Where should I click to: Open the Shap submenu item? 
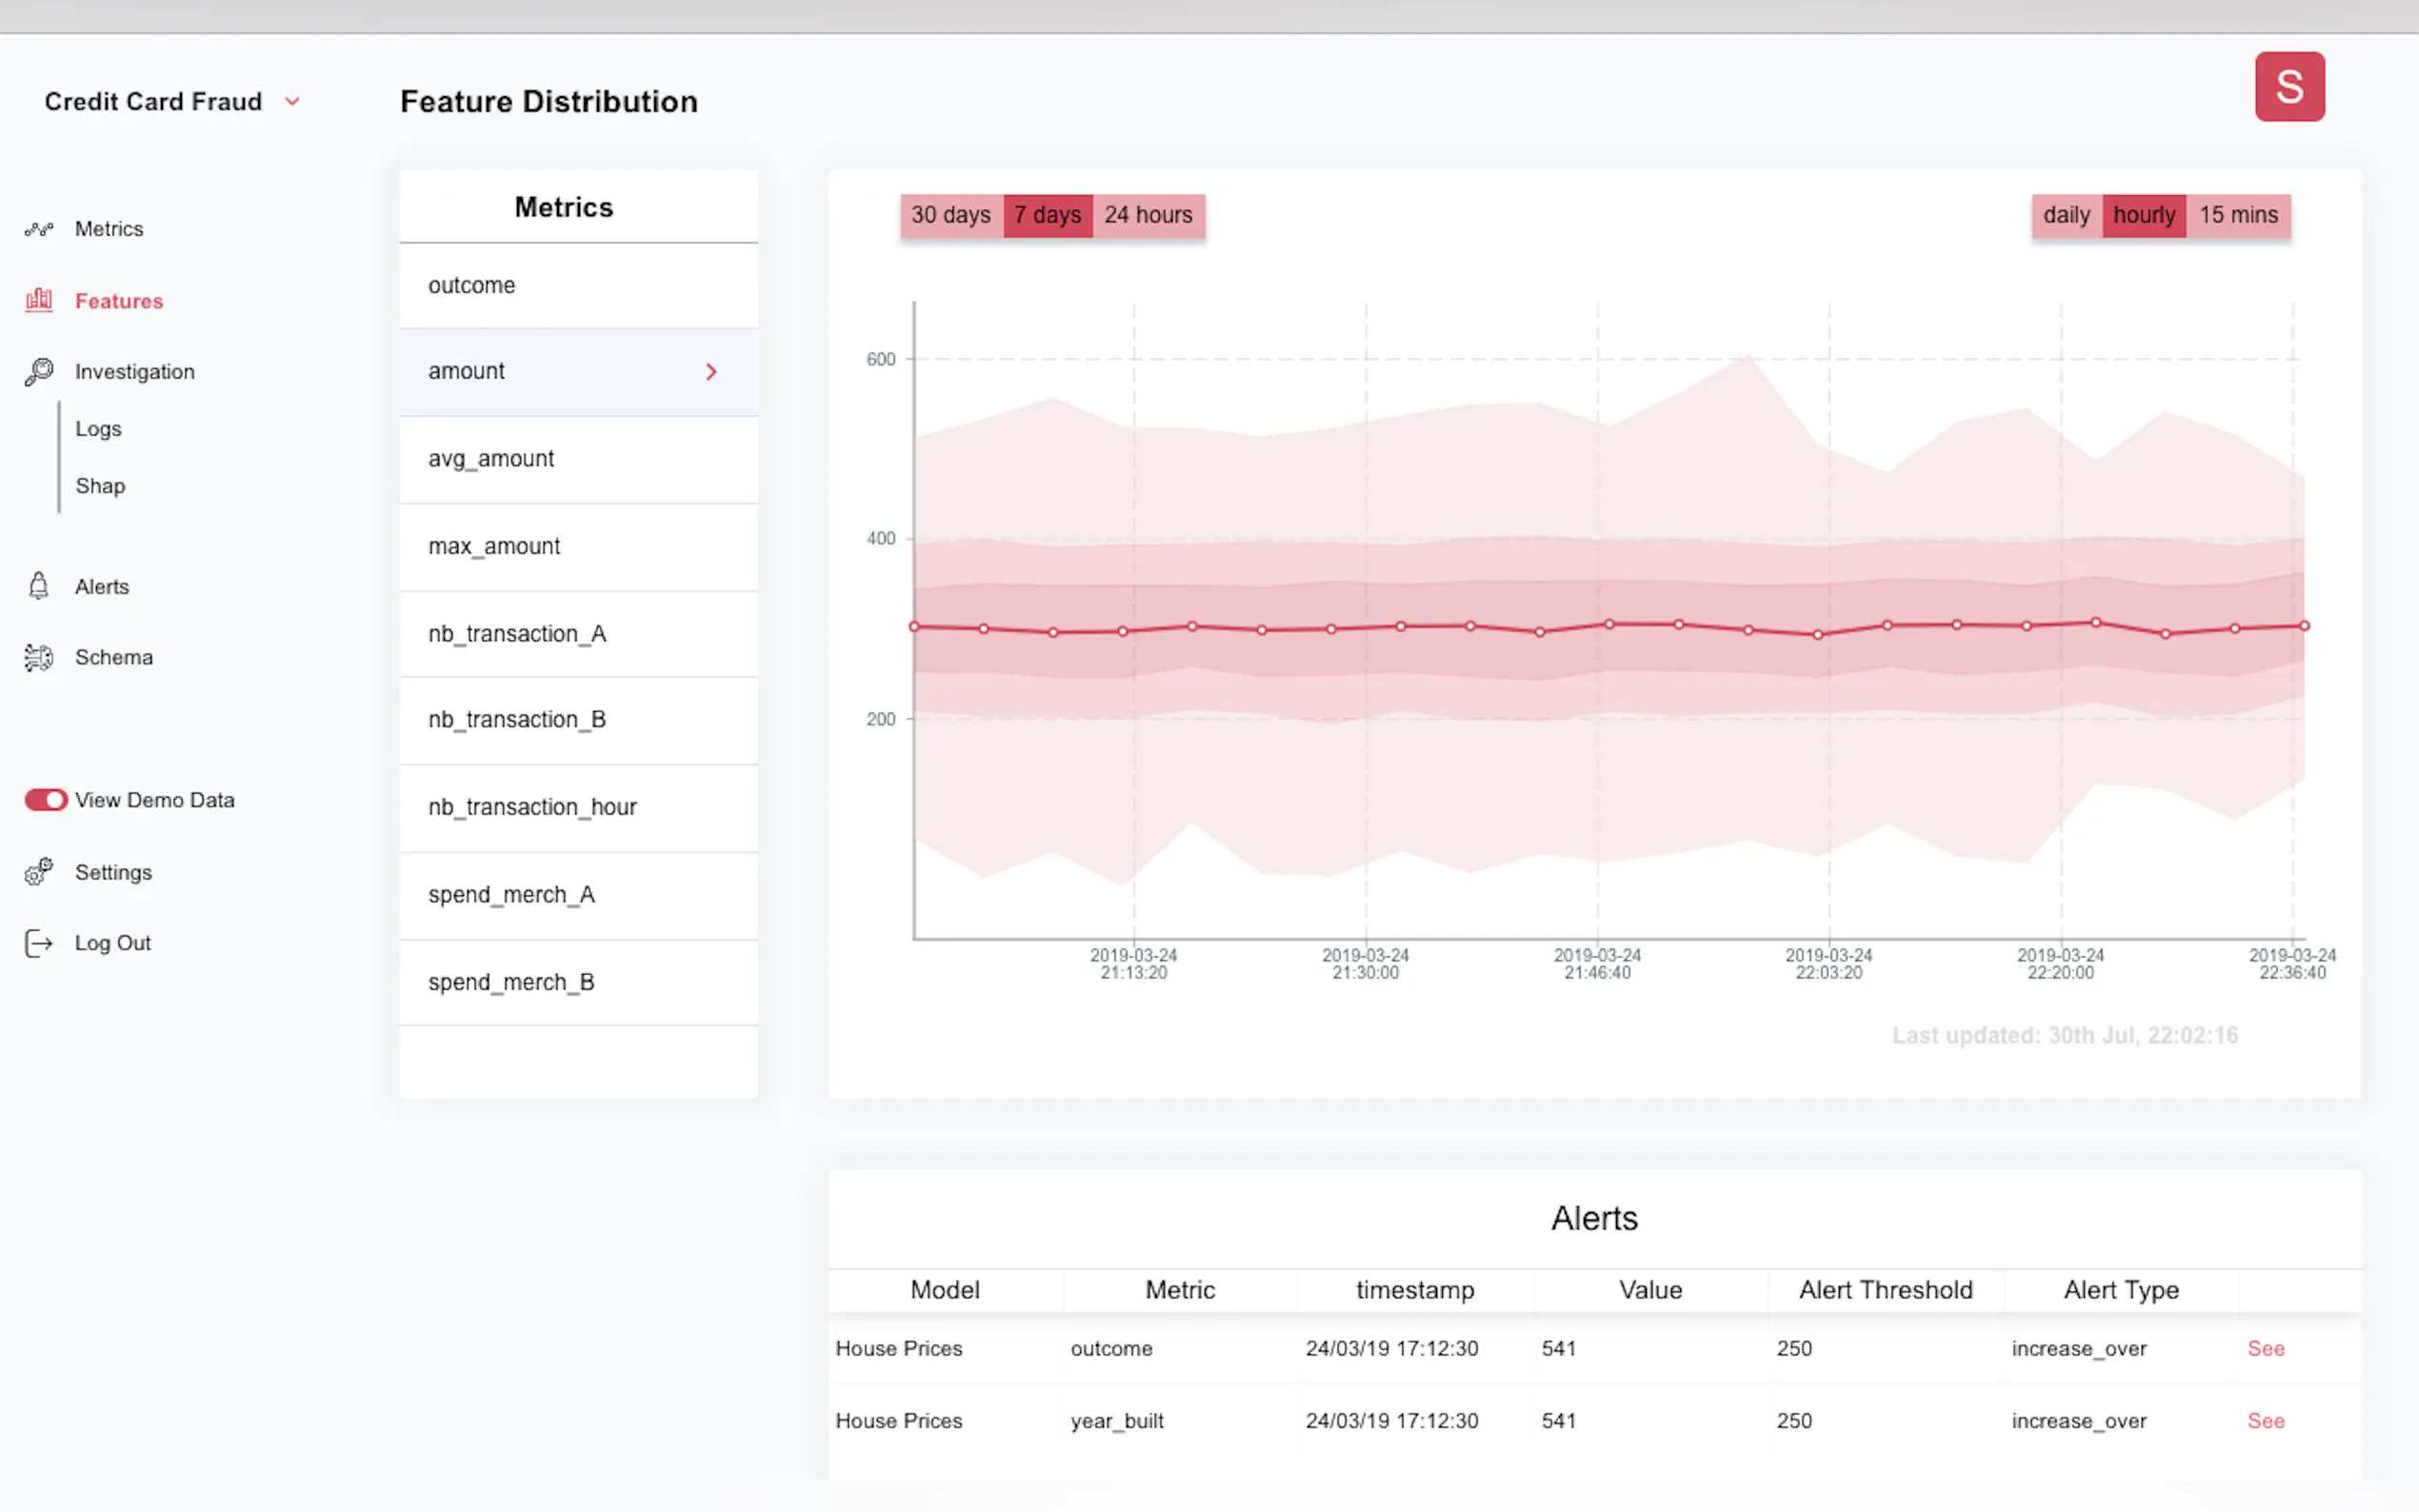(100, 486)
